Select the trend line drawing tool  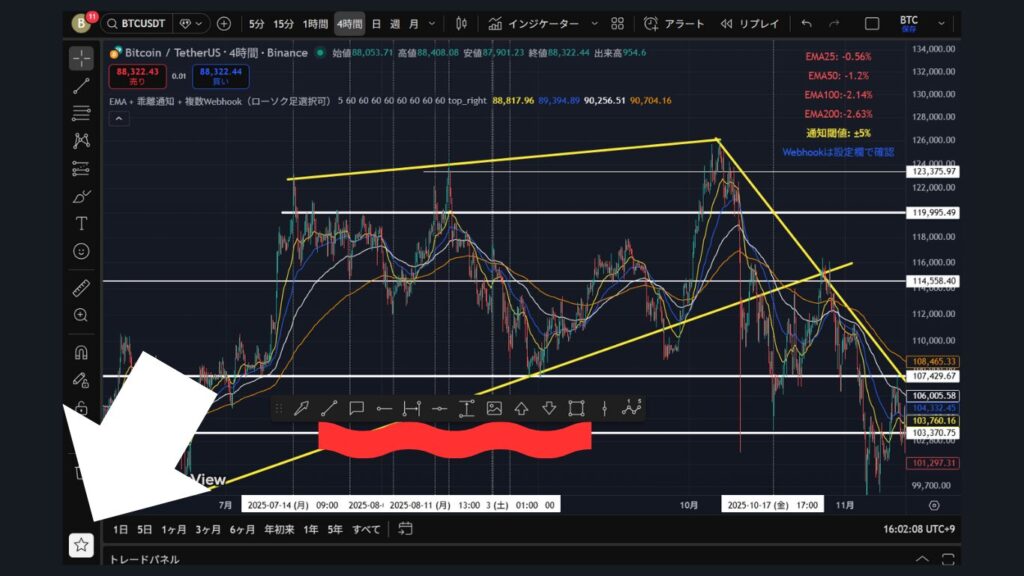81,86
